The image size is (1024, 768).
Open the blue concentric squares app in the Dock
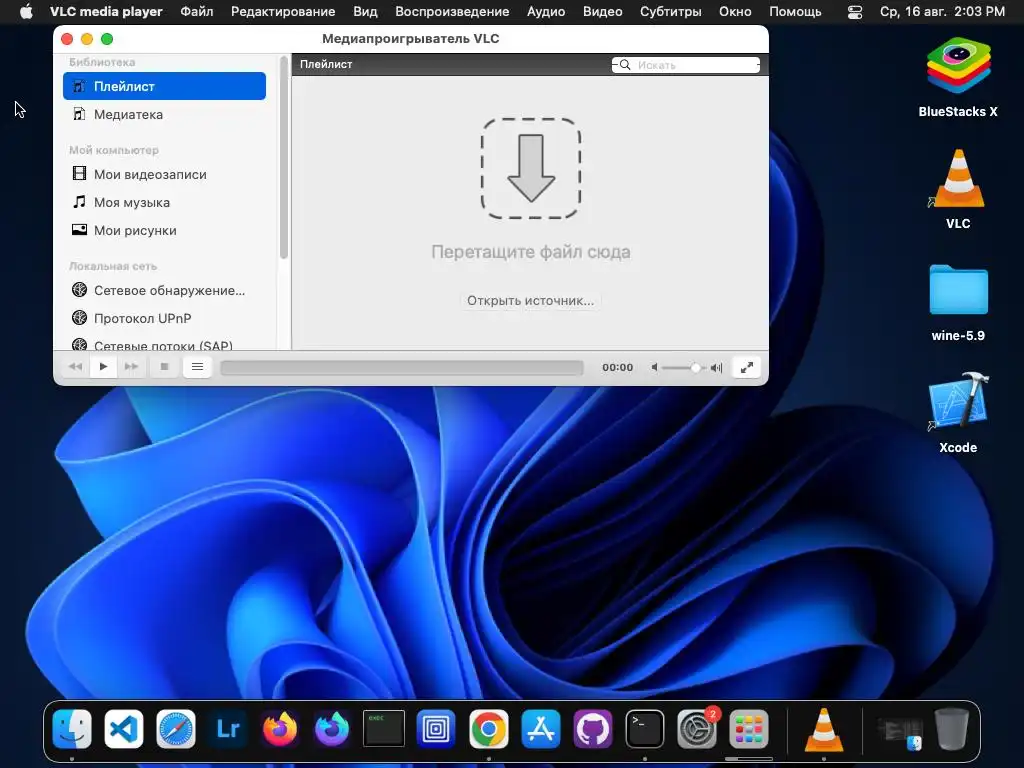[436, 729]
